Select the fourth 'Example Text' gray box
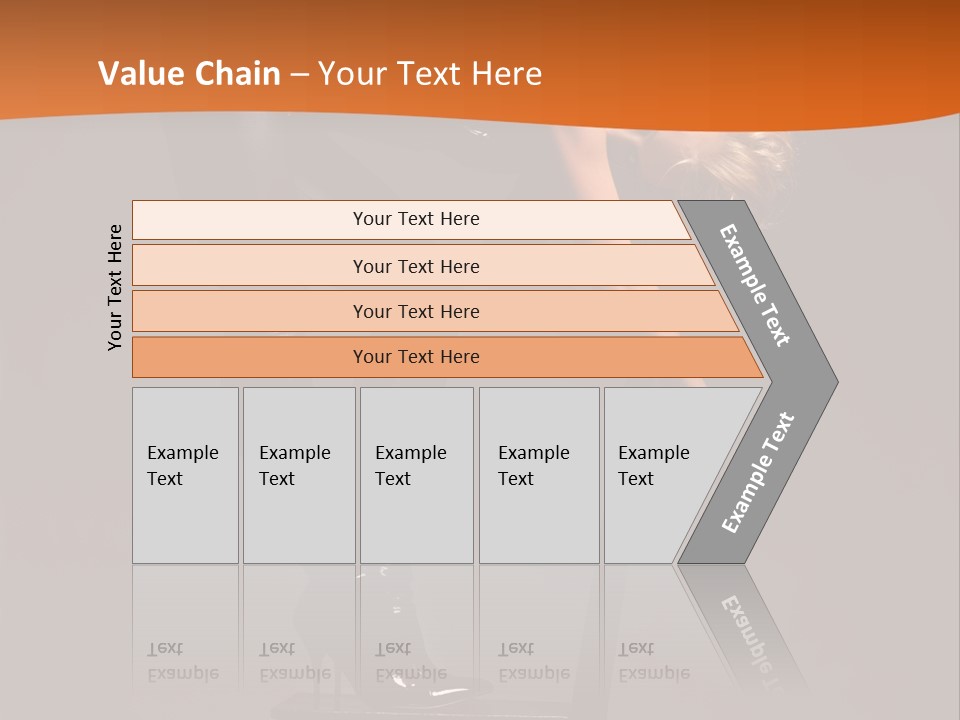 pyautogui.click(x=538, y=475)
